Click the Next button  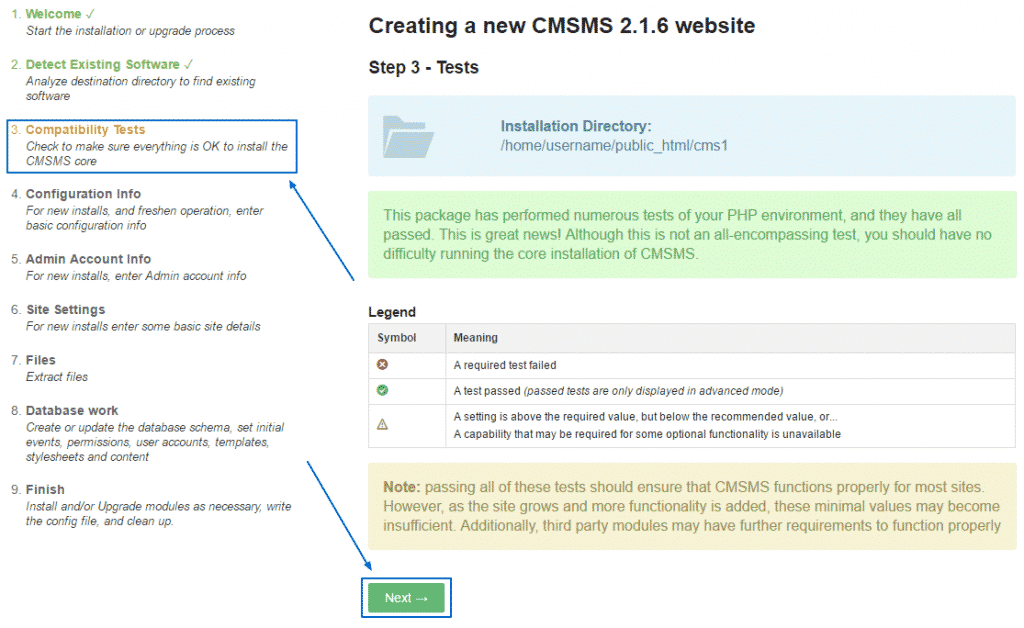point(406,596)
